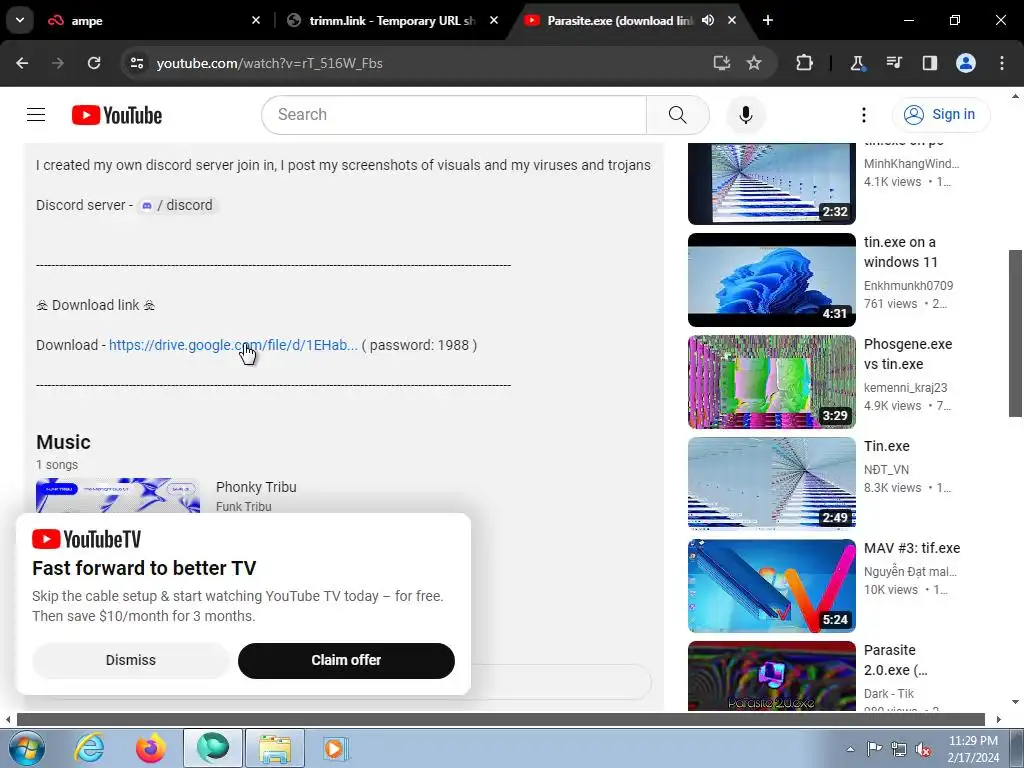Click the 'Phosgene.exe vs tin.exe' title
1024x768 pixels.
pos(908,354)
